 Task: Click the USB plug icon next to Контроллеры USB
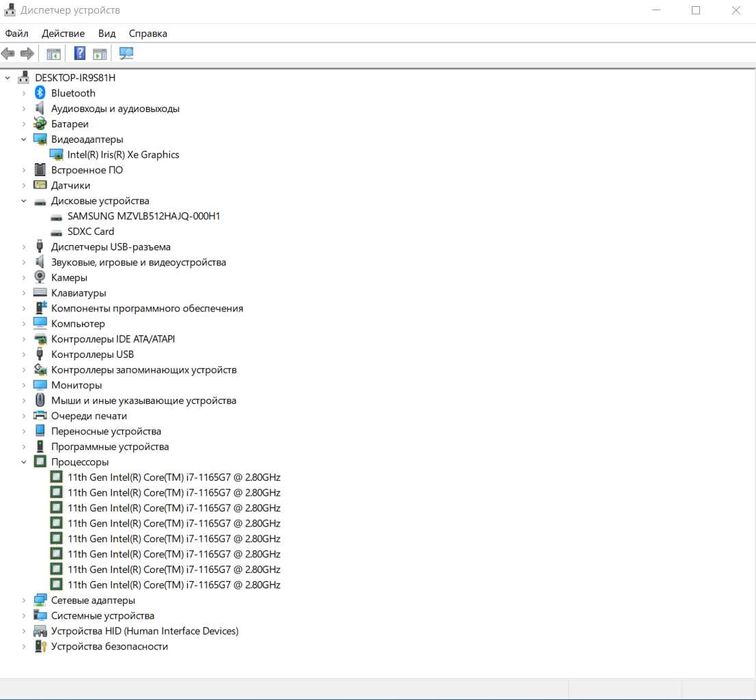40,354
